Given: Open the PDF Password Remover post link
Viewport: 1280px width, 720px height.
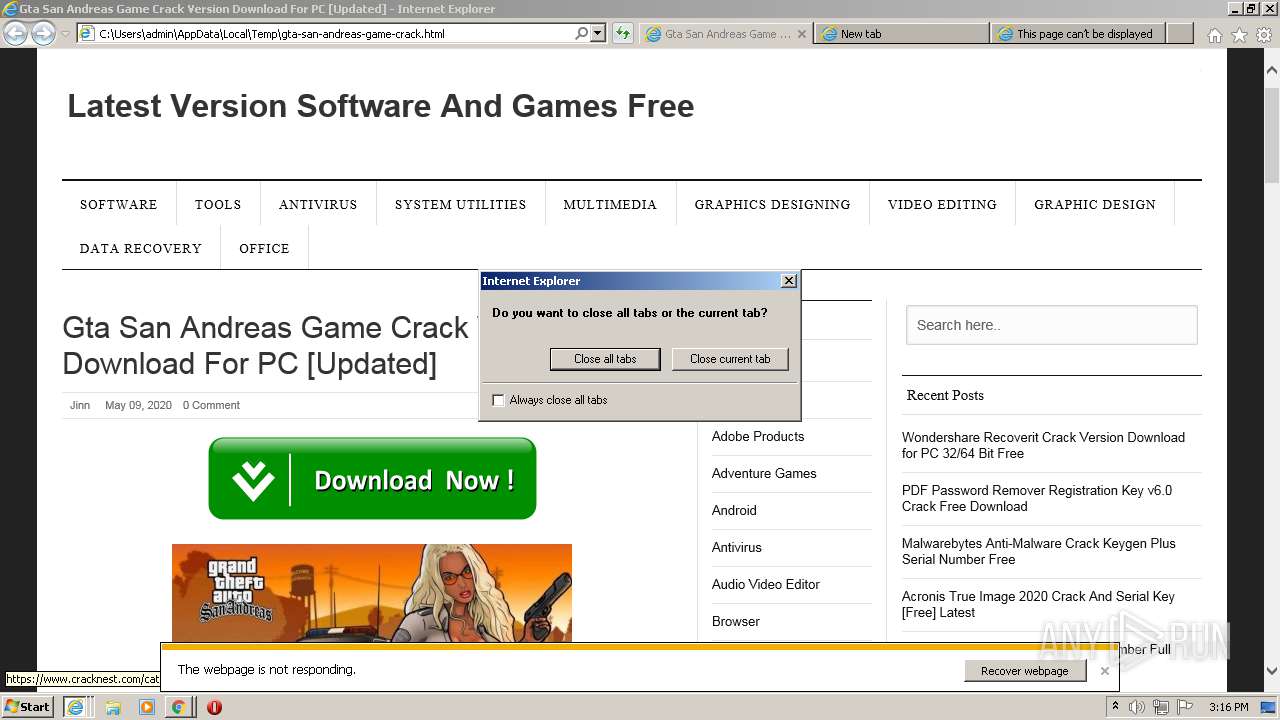Looking at the screenshot, I should tap(1037, 498).
